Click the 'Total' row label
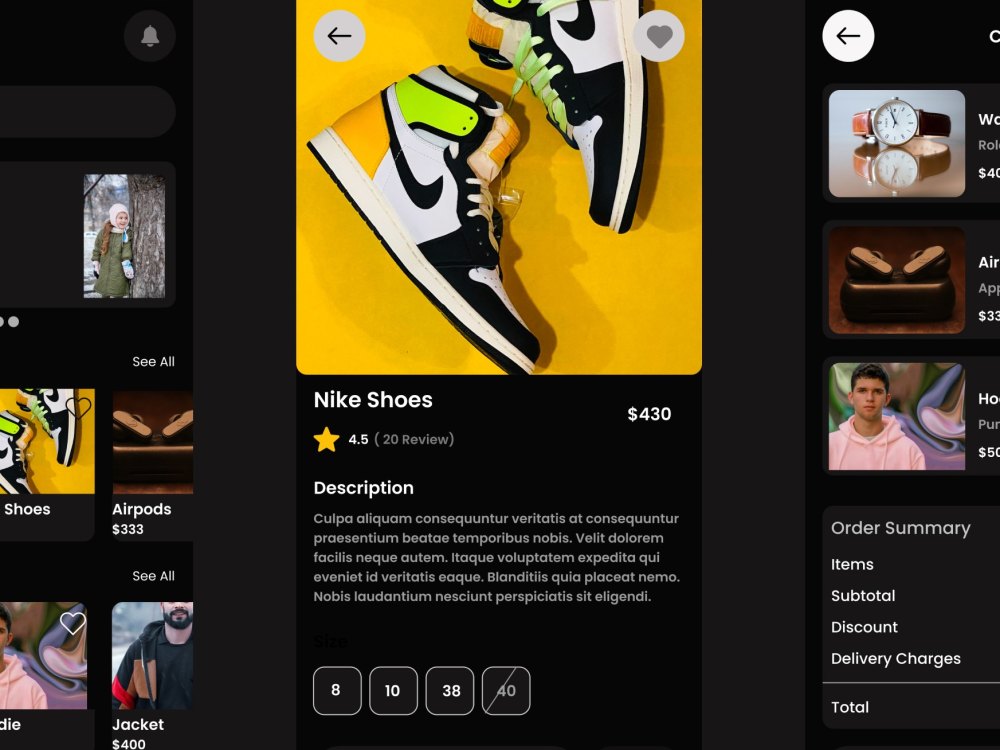The image size is (1000, 750). 850,707
